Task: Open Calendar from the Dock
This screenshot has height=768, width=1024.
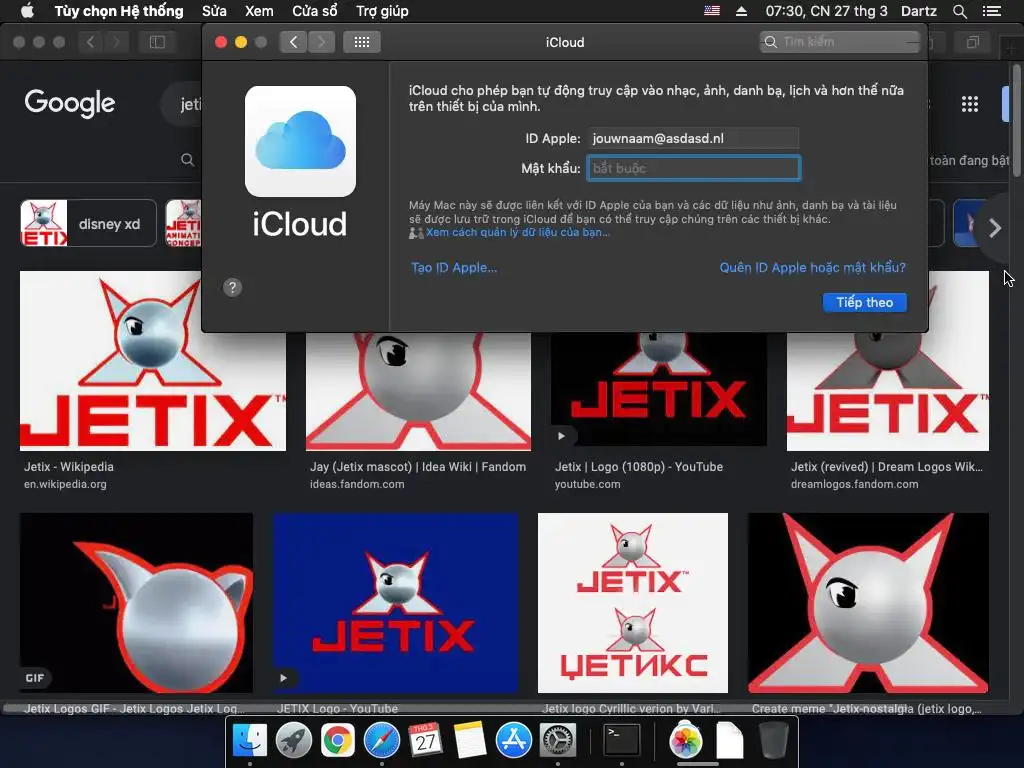Action: (425, 740)
